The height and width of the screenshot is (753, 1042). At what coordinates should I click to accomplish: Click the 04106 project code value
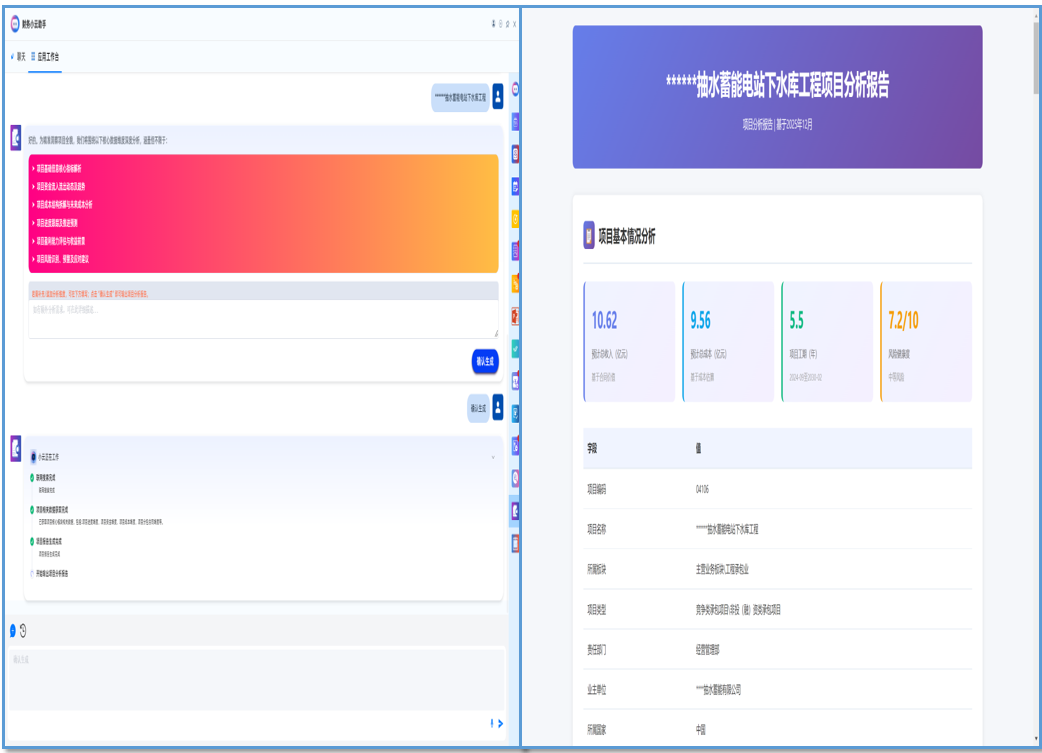pyautogui.click(x=702, y=490)
